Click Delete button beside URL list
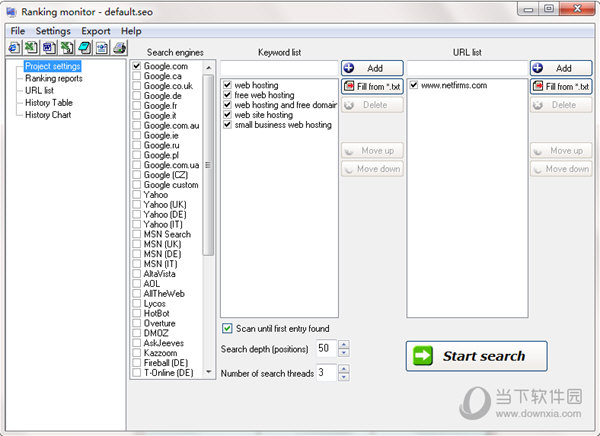This screenshot has width=600, height=436. click(x=561, y=105)
